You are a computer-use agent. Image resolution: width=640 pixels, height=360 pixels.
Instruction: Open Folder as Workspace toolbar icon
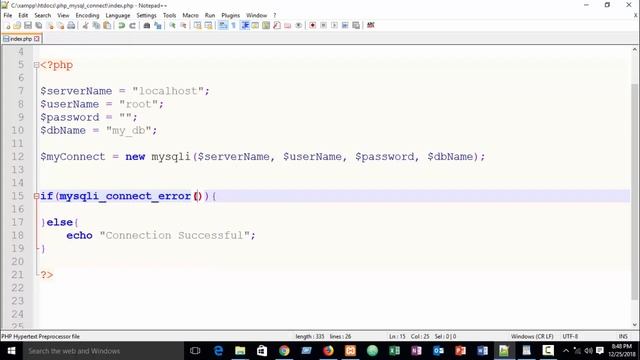[x=288, y=26]
